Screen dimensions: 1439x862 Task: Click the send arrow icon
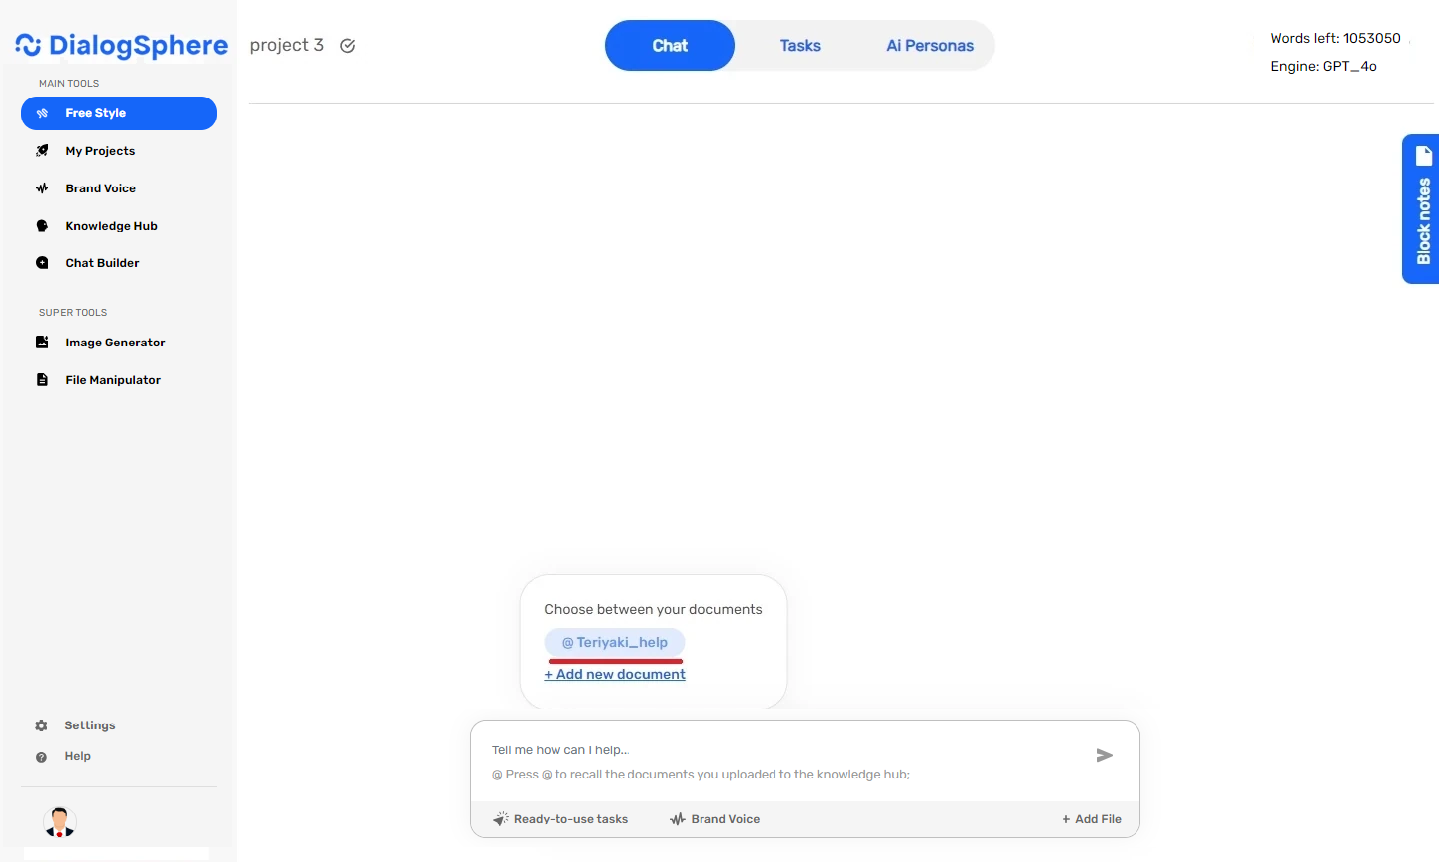click(x=1104, y=755)
